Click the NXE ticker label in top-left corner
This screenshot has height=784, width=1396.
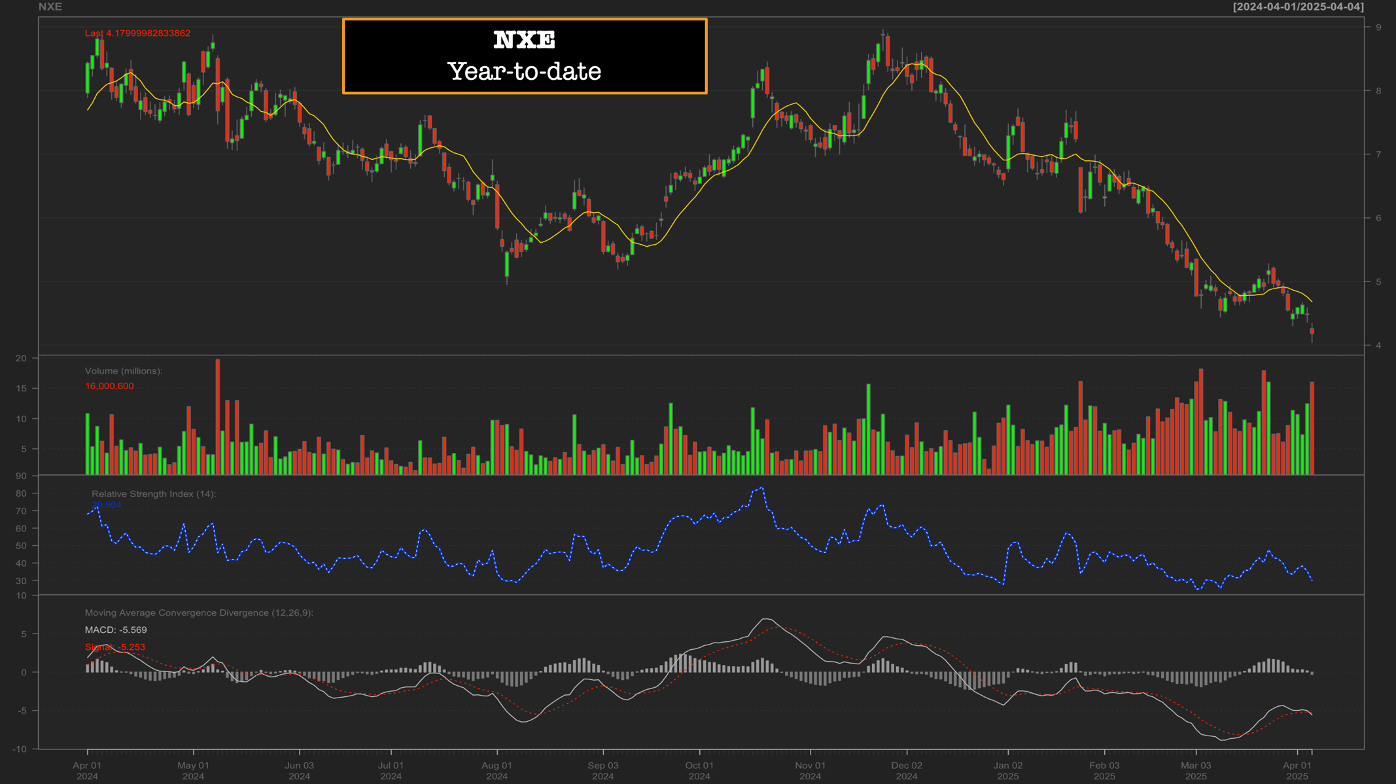[49, 6]
